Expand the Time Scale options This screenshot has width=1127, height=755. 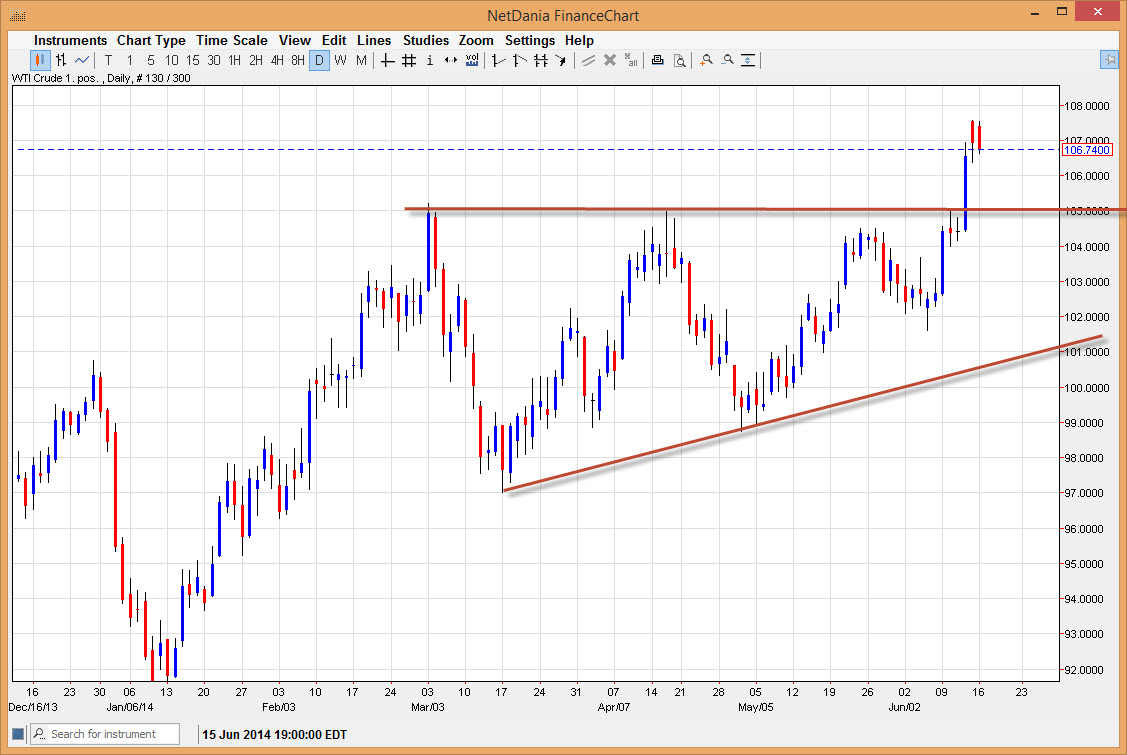tap(232, 40)
